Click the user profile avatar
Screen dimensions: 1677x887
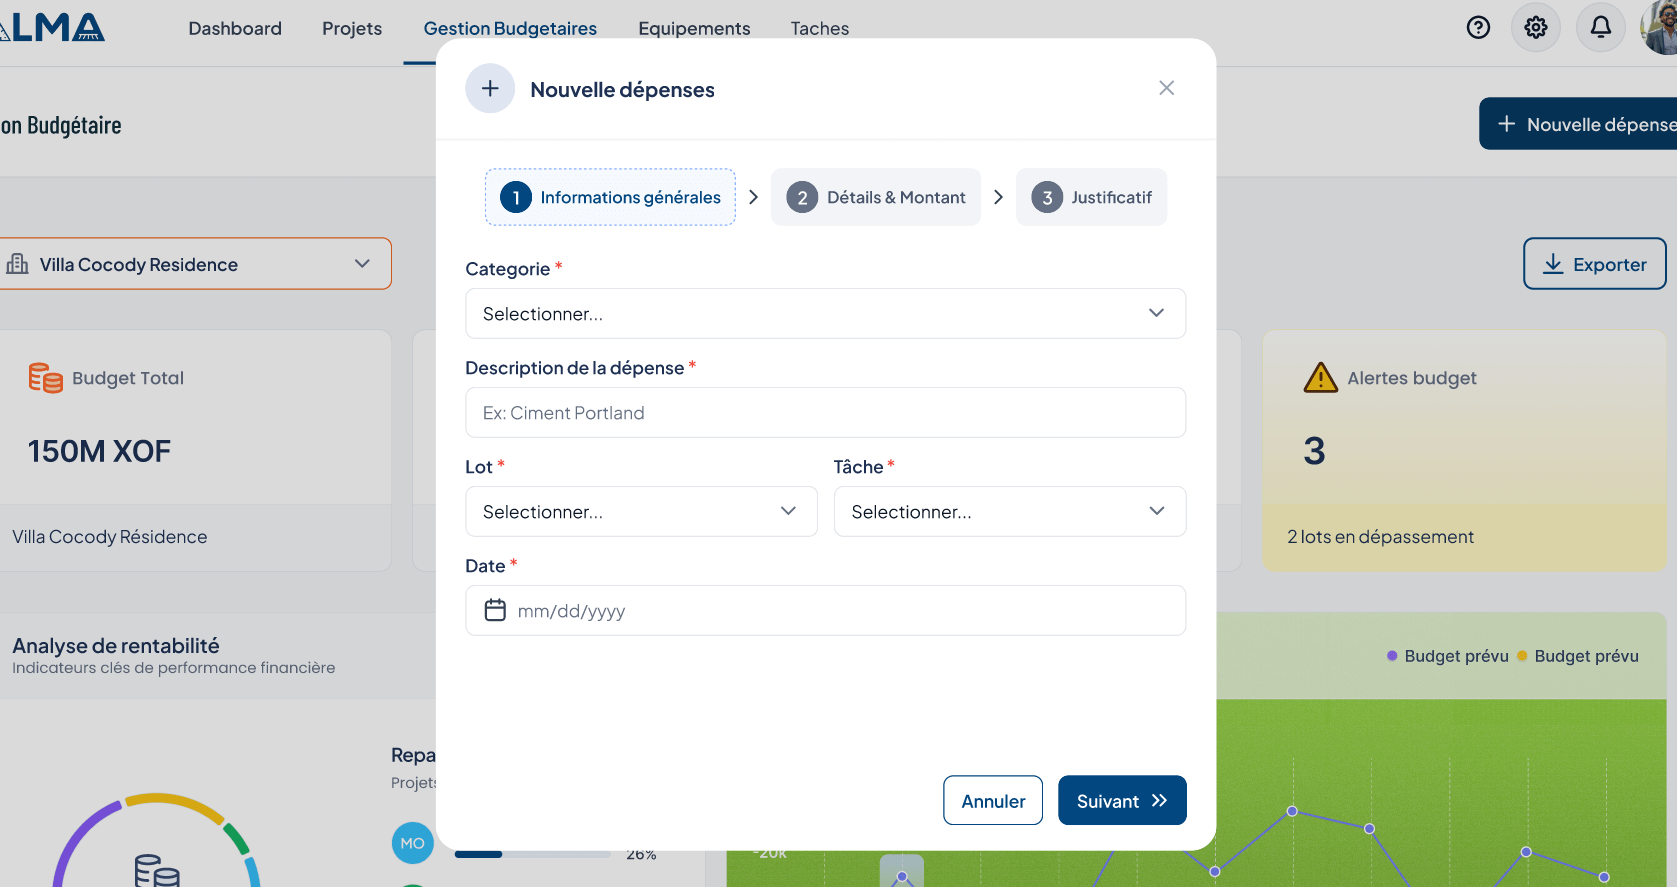point(1662,28)
